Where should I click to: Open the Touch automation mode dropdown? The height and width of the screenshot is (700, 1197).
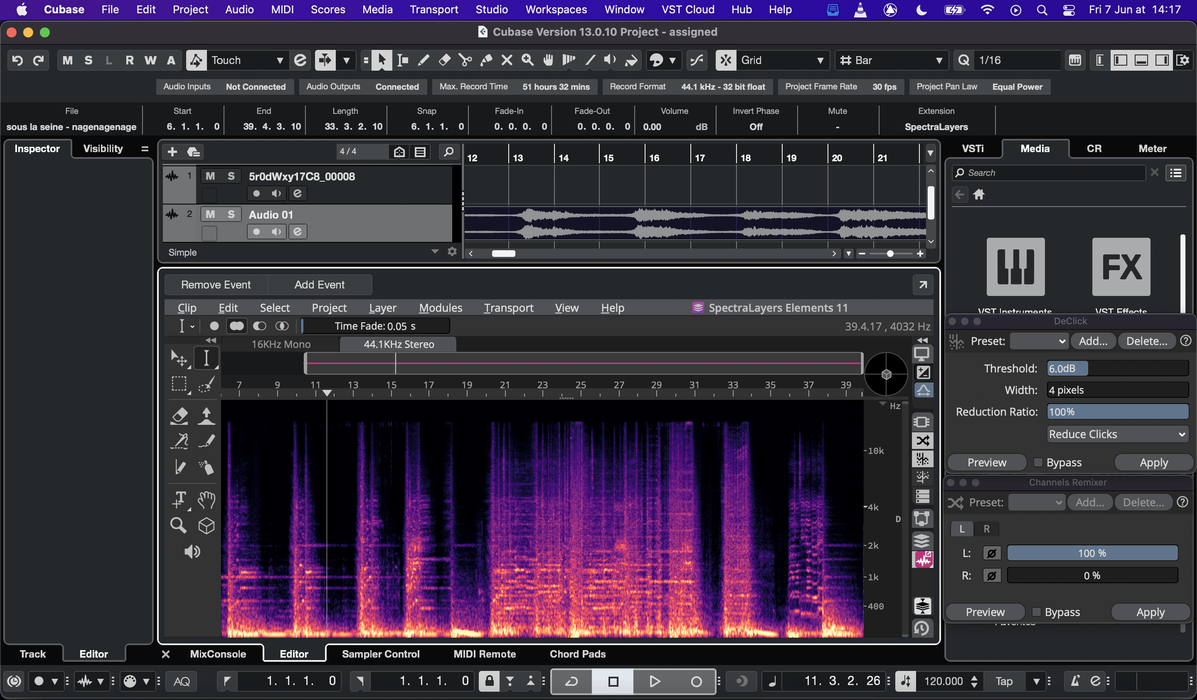pos(247,60)
